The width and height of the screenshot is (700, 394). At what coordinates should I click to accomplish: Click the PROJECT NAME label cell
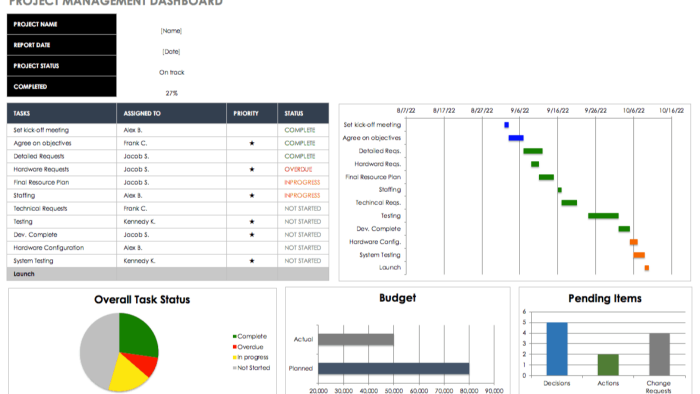(x=62, y=24)
